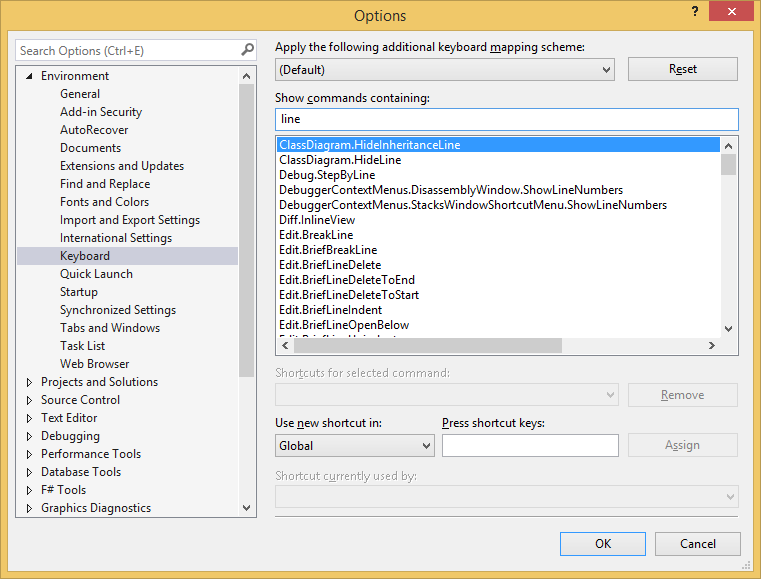Click the OK button
This screenshot has width=761, height=579.
pyautogui.click(x=602, y=544)
